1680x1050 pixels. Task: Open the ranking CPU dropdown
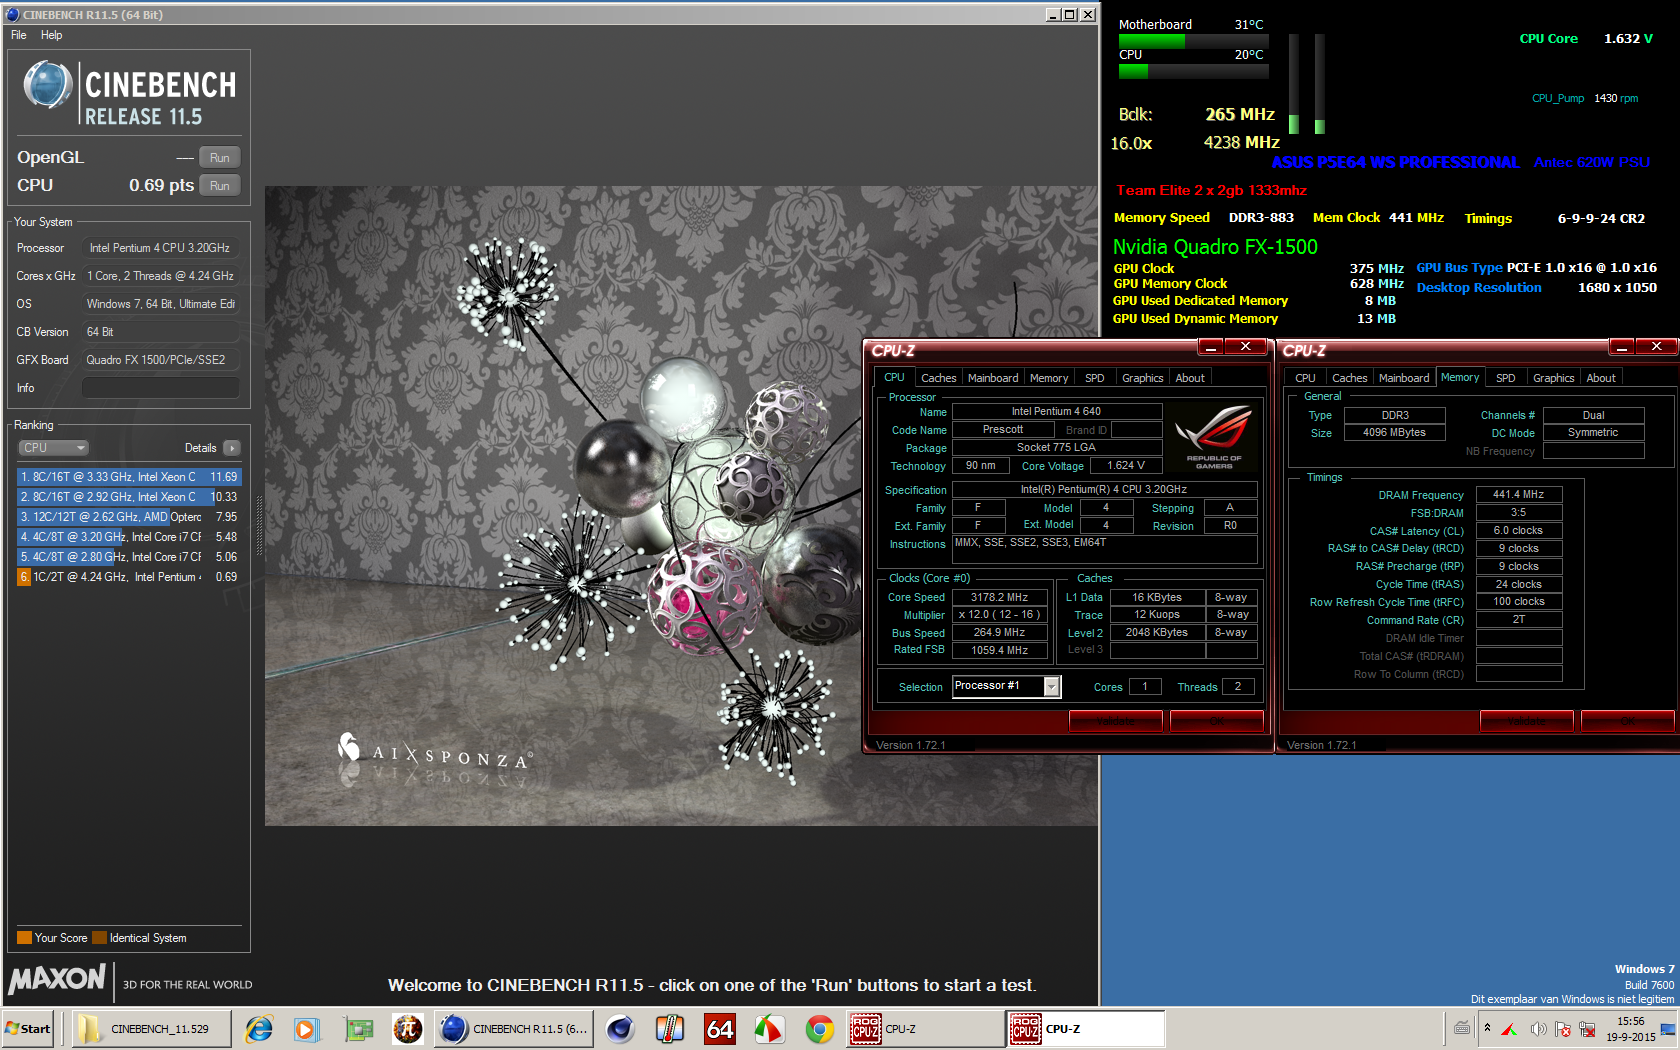(54, 448)
